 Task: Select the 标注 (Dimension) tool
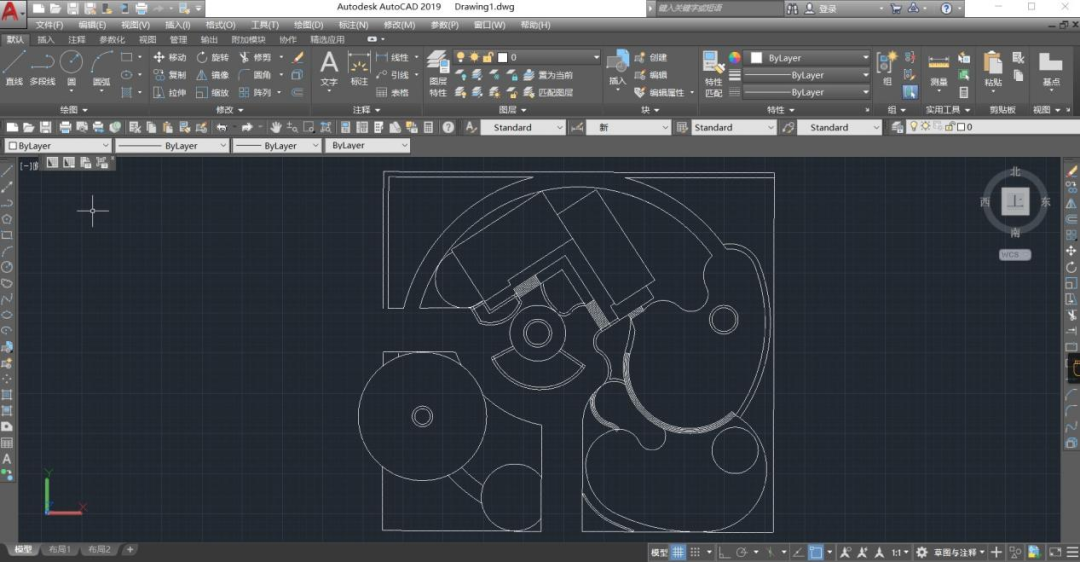[x=359, y=69]
